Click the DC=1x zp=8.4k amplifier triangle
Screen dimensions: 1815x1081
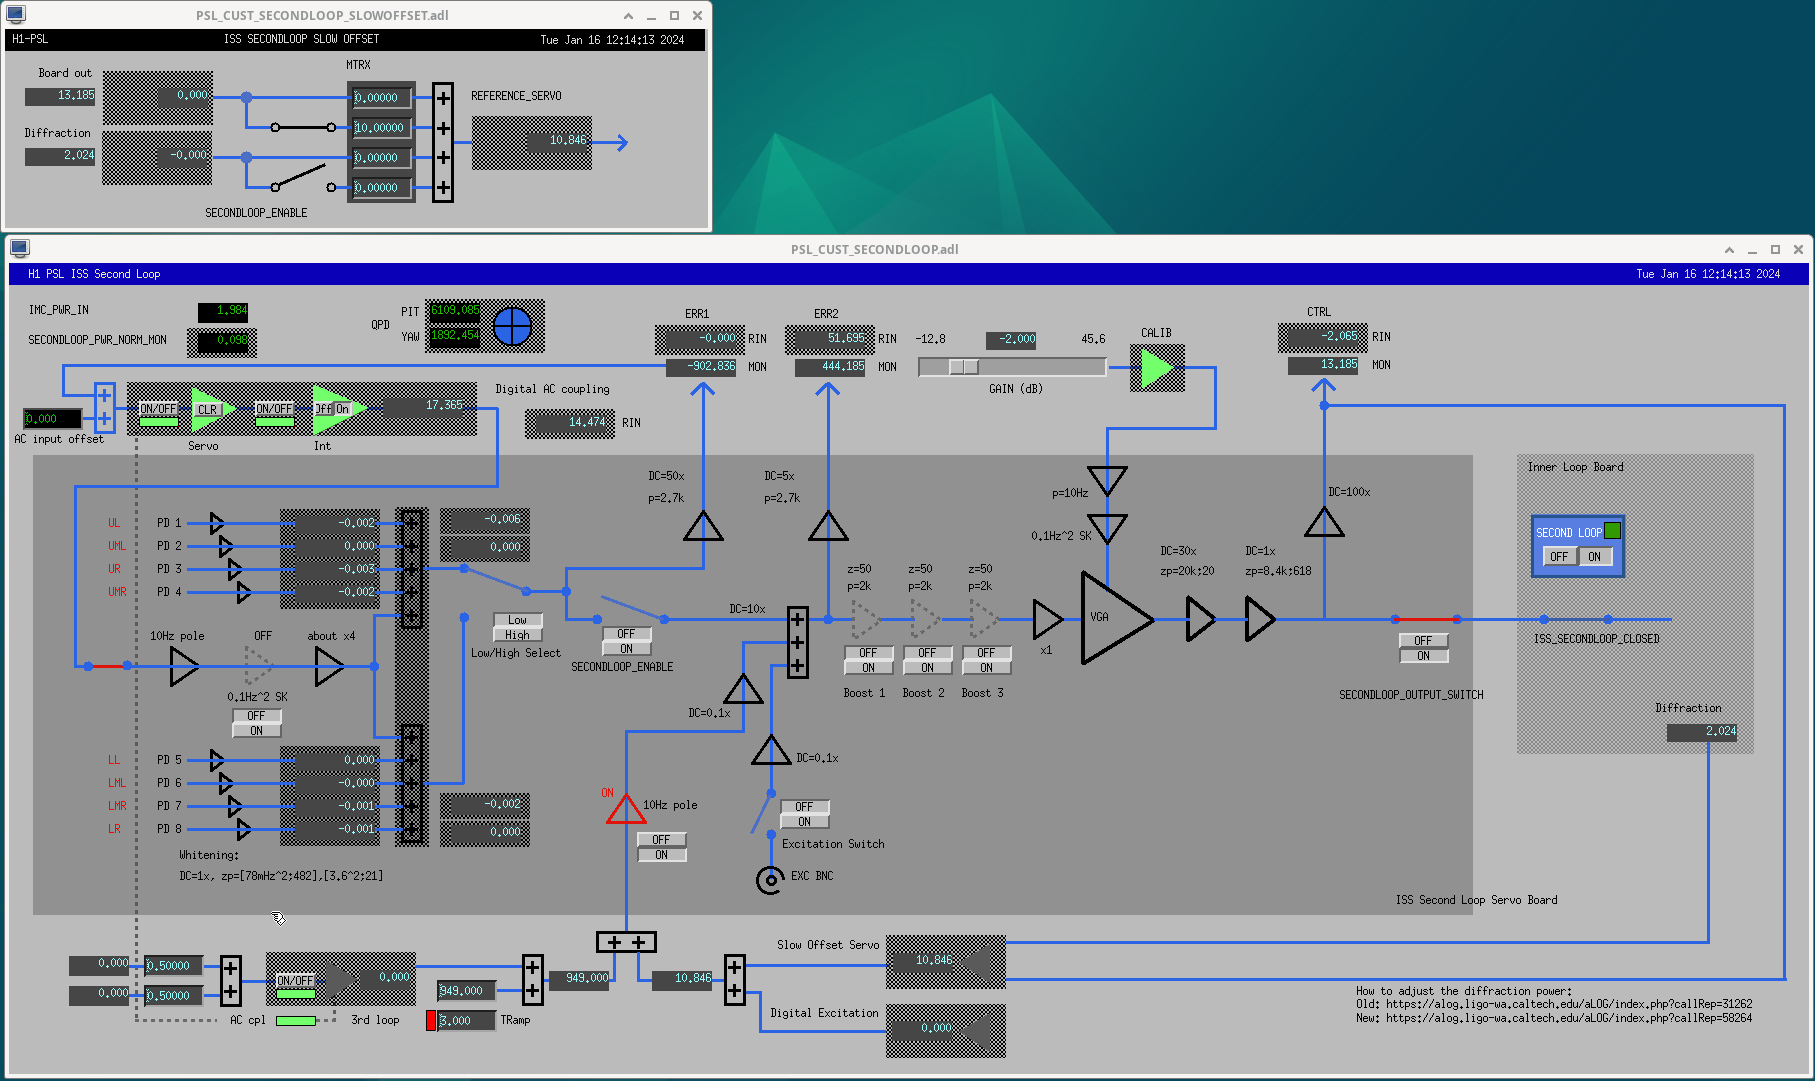pyautogui.click(x=1260, y=619)
